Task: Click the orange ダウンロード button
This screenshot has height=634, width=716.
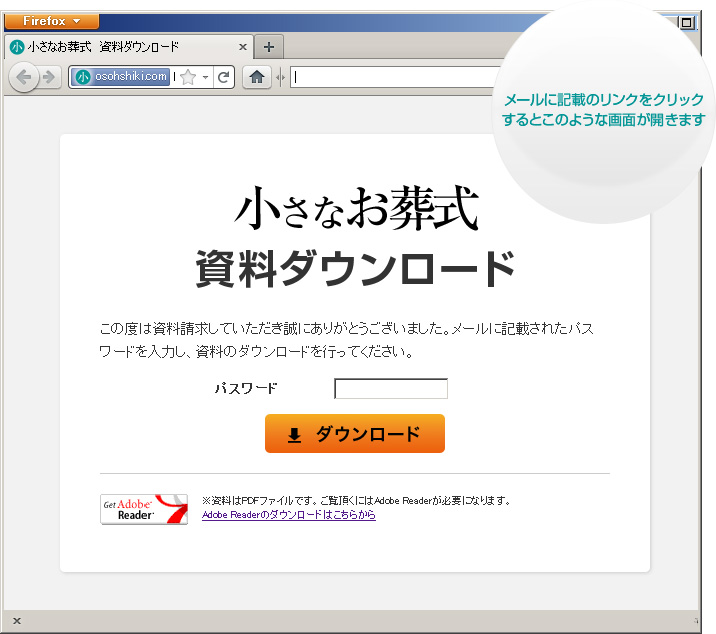Action: point(355,433)
